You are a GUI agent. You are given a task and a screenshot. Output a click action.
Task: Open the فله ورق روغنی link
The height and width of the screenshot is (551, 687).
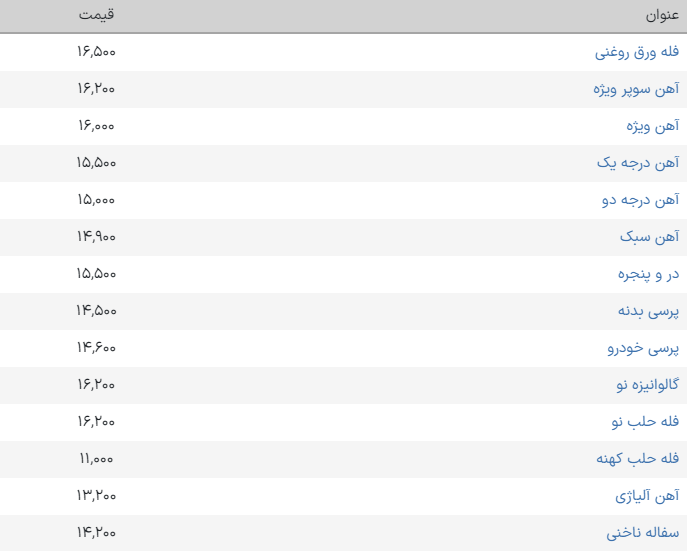click(x=637, y=52)
